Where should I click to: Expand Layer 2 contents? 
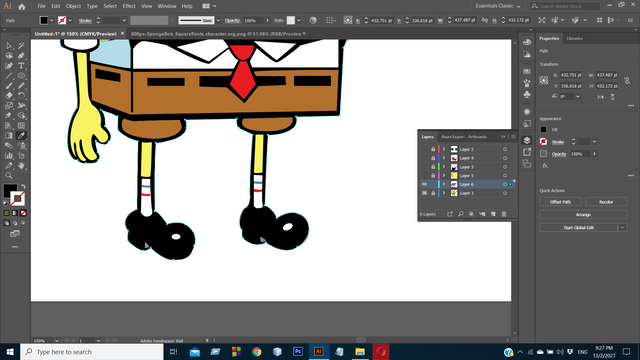click(x=444, y=149)
